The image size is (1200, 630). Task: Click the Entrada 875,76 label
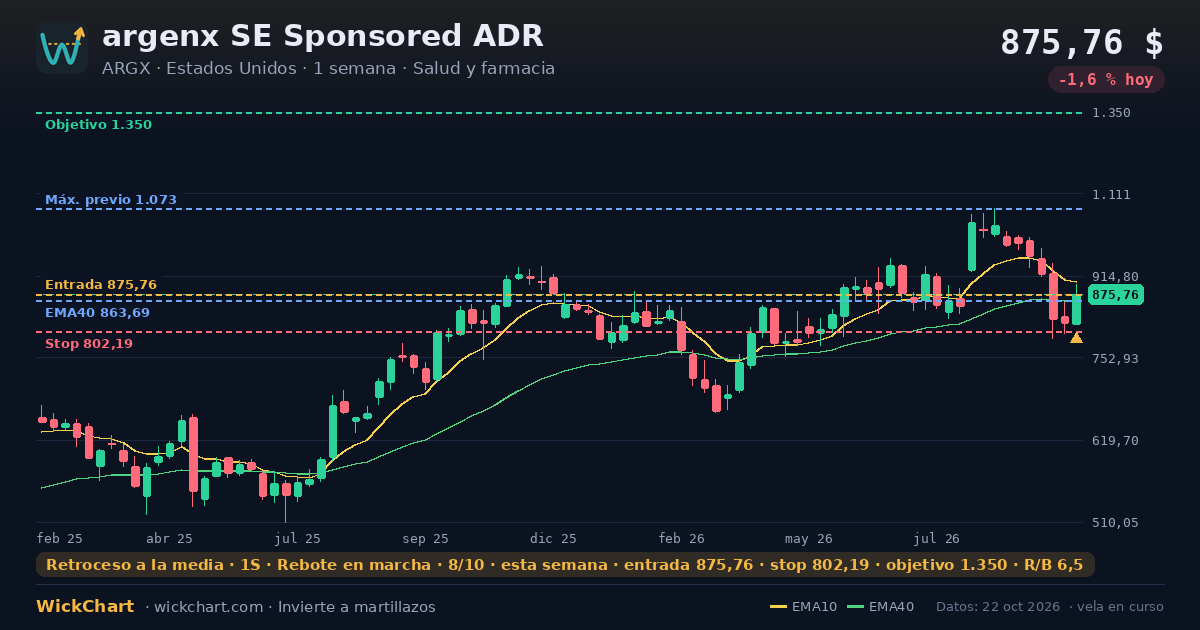click(x=101, y=285)
